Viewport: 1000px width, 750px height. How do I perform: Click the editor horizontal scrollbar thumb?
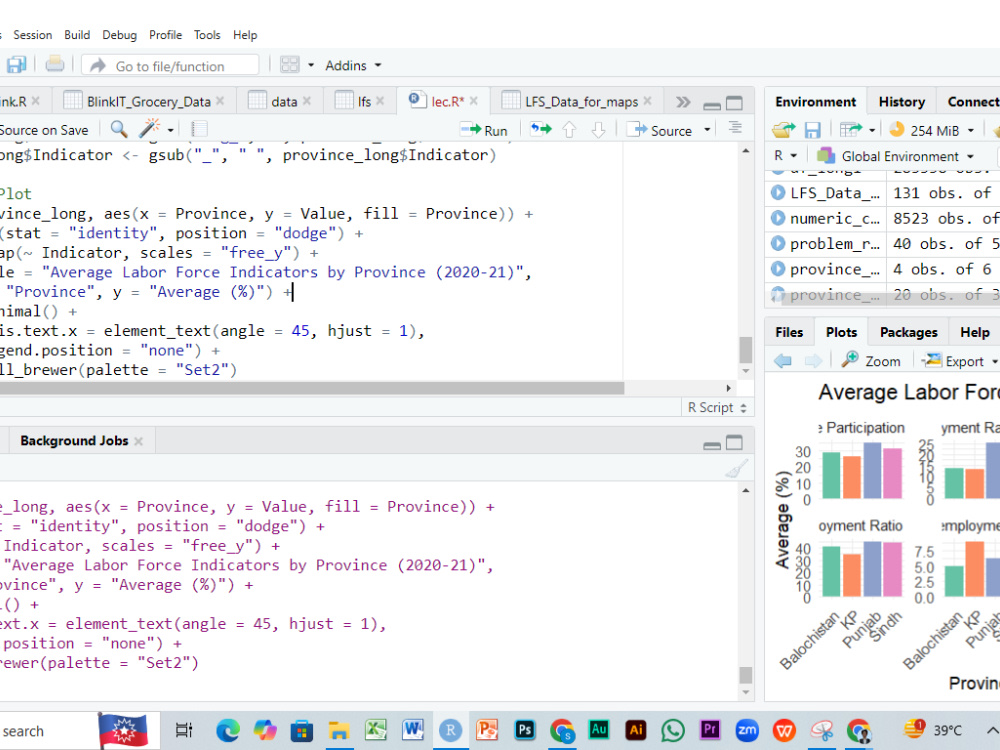pyautogui.click(x=312, y=388)
